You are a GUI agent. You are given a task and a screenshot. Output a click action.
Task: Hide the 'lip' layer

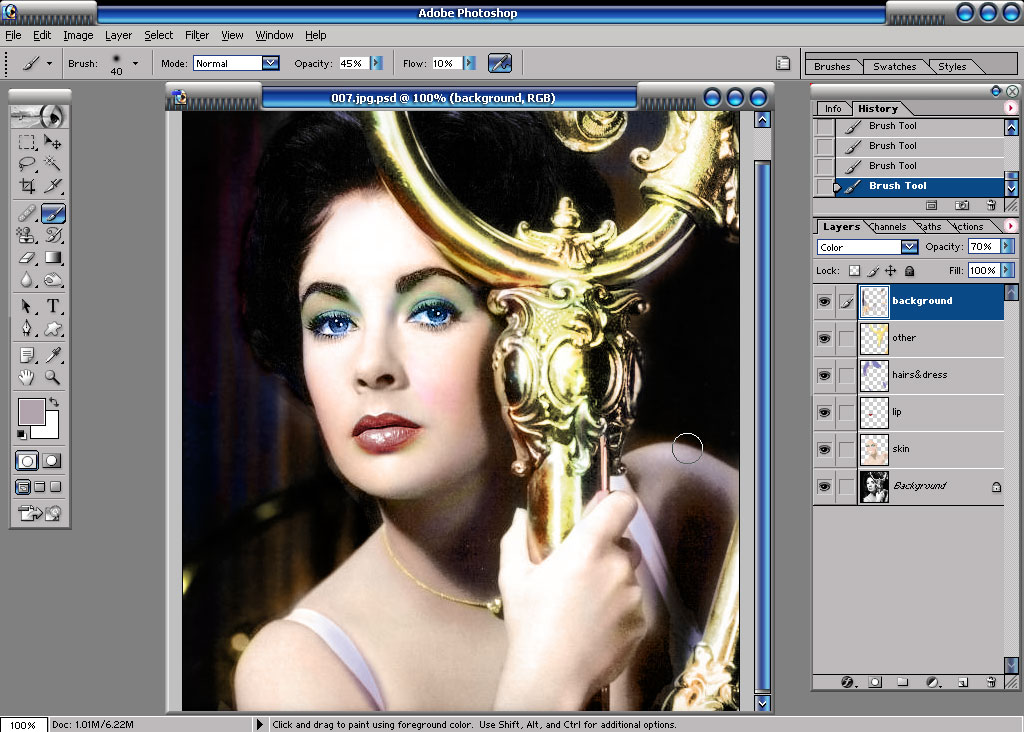(824, 413)
